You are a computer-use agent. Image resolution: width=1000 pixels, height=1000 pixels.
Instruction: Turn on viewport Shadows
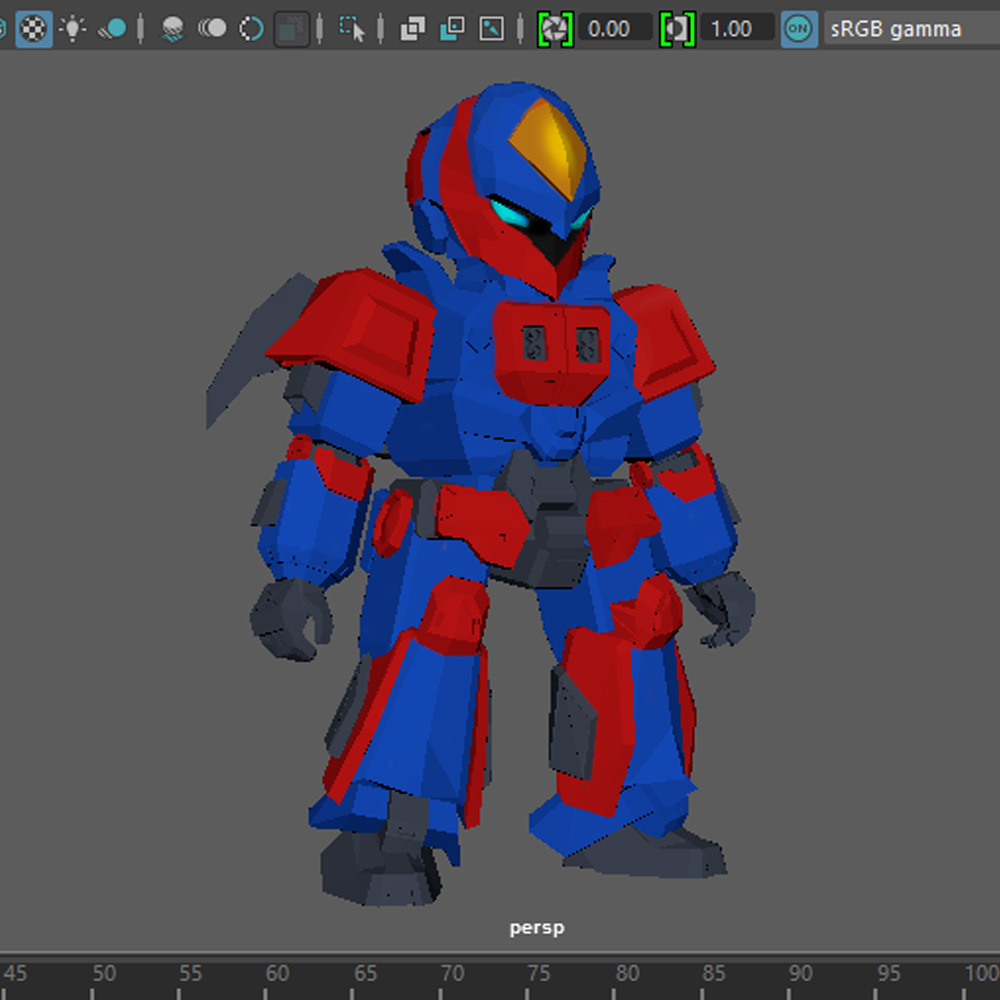tap(114, 28)
